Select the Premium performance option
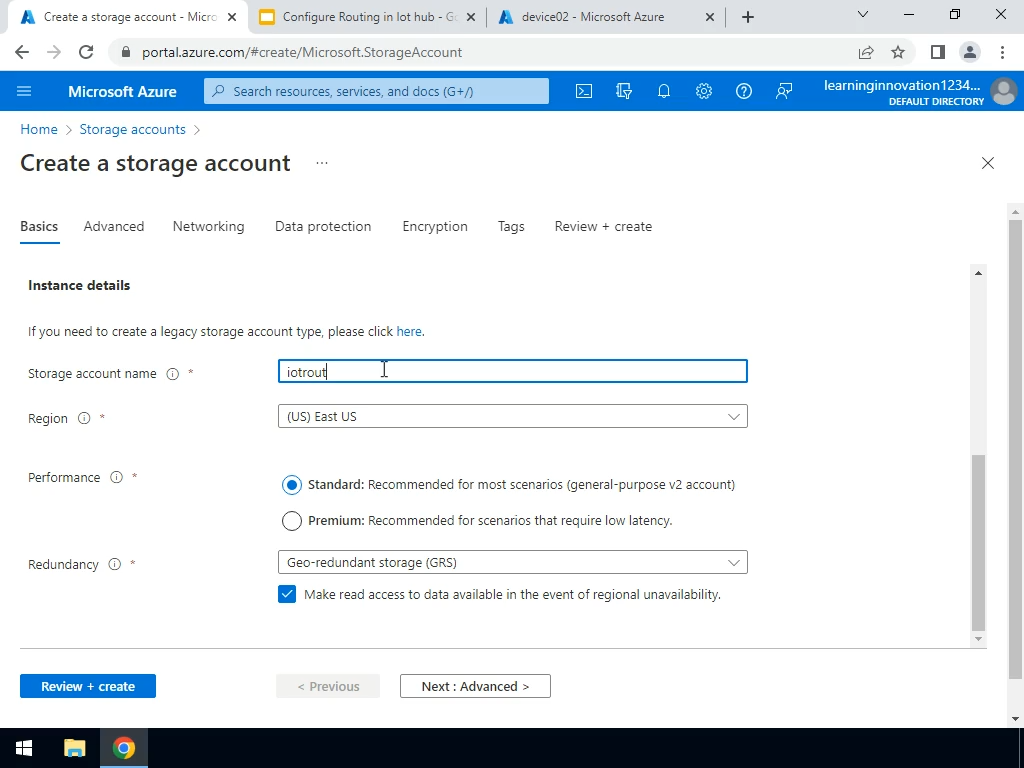1024x768 pixels. pyautogui.click(x=292, y=520)
